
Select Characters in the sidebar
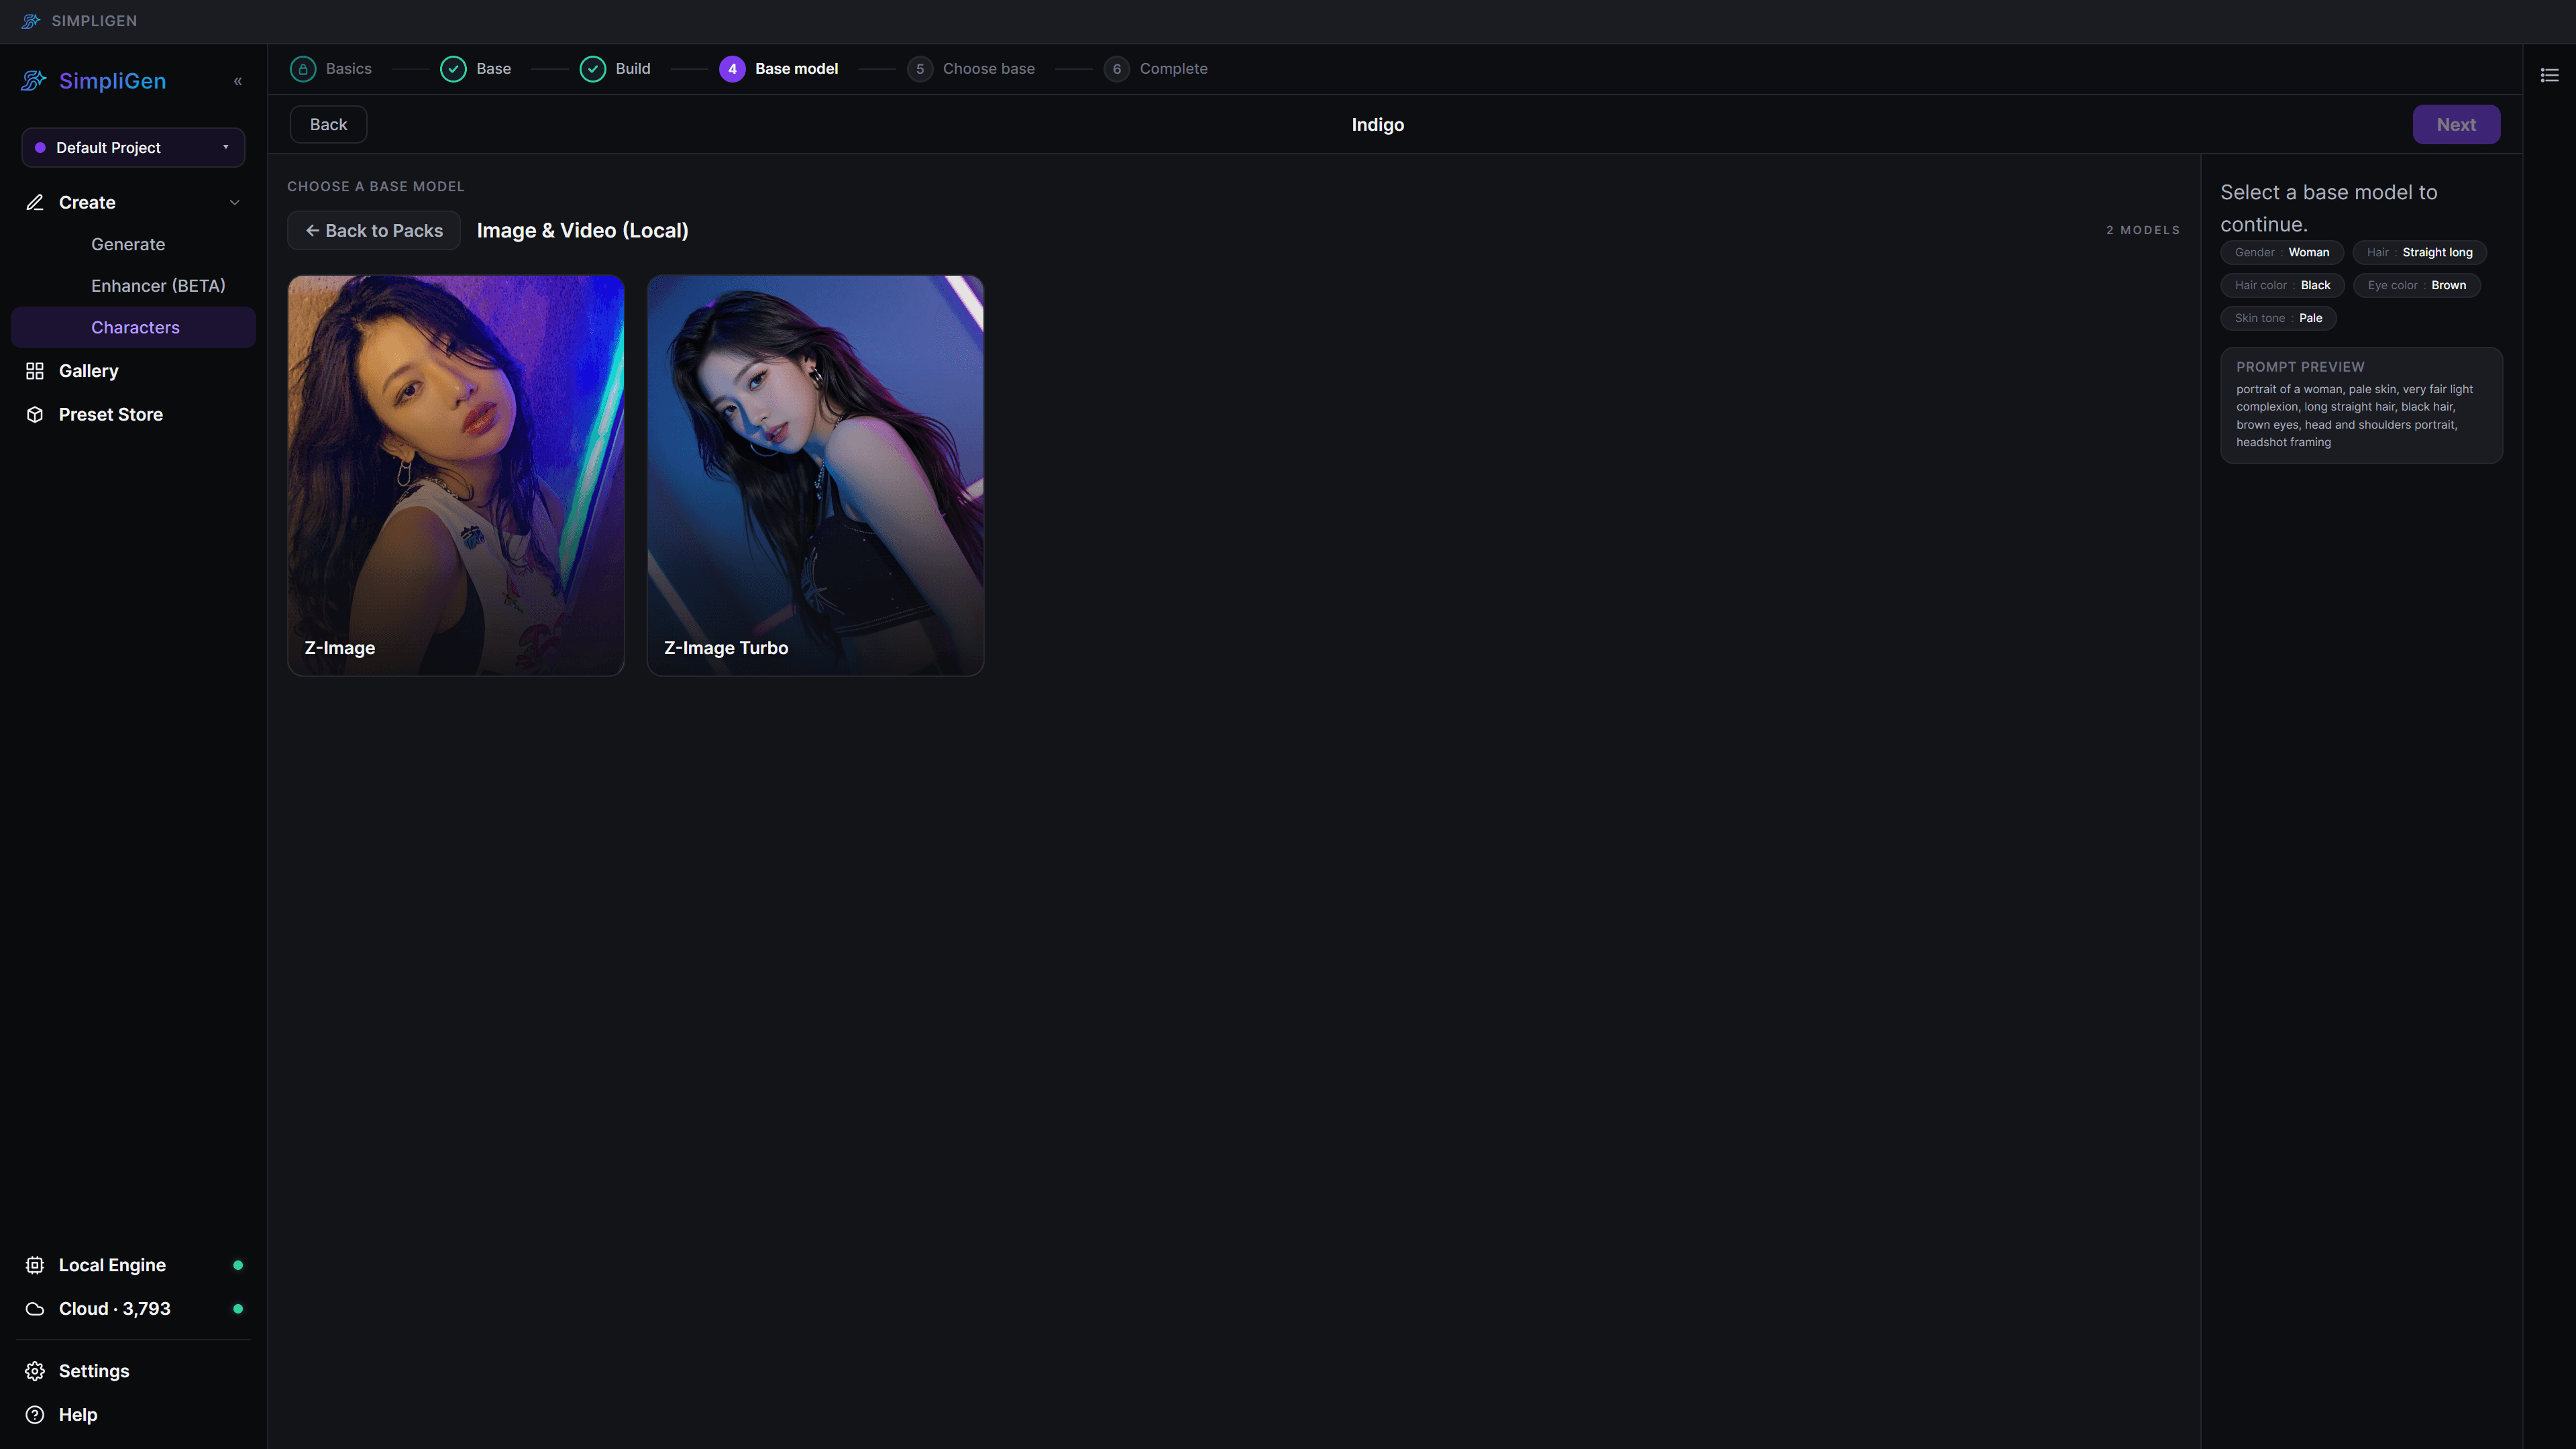coord(133,328)
